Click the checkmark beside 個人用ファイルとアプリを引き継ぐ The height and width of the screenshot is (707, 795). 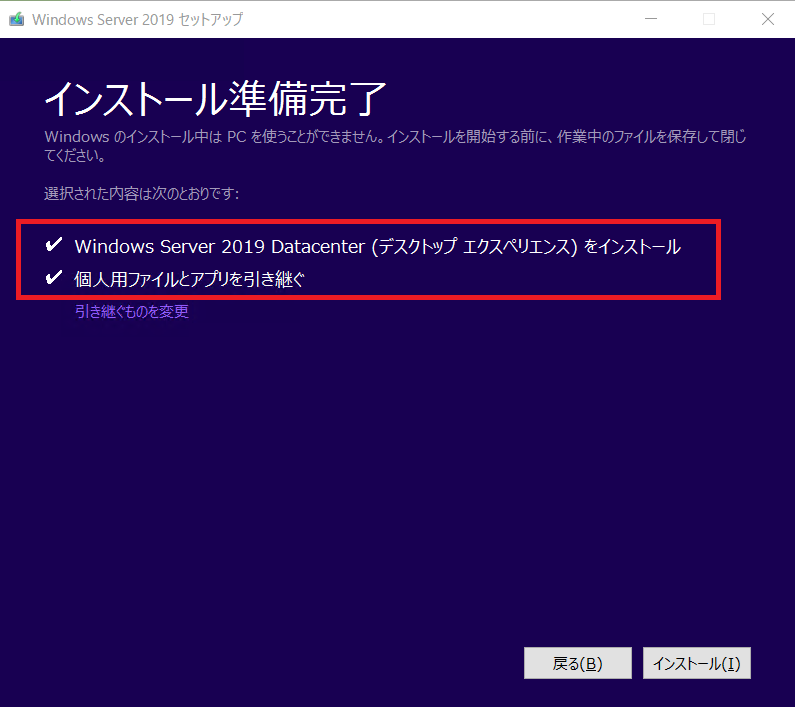pos(54,277)
